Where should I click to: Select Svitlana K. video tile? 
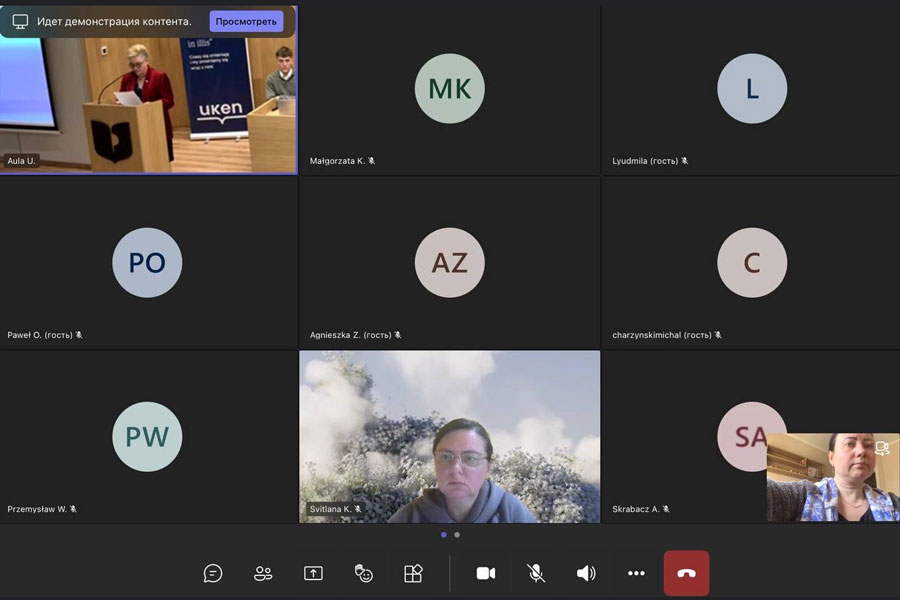(449, 436)
